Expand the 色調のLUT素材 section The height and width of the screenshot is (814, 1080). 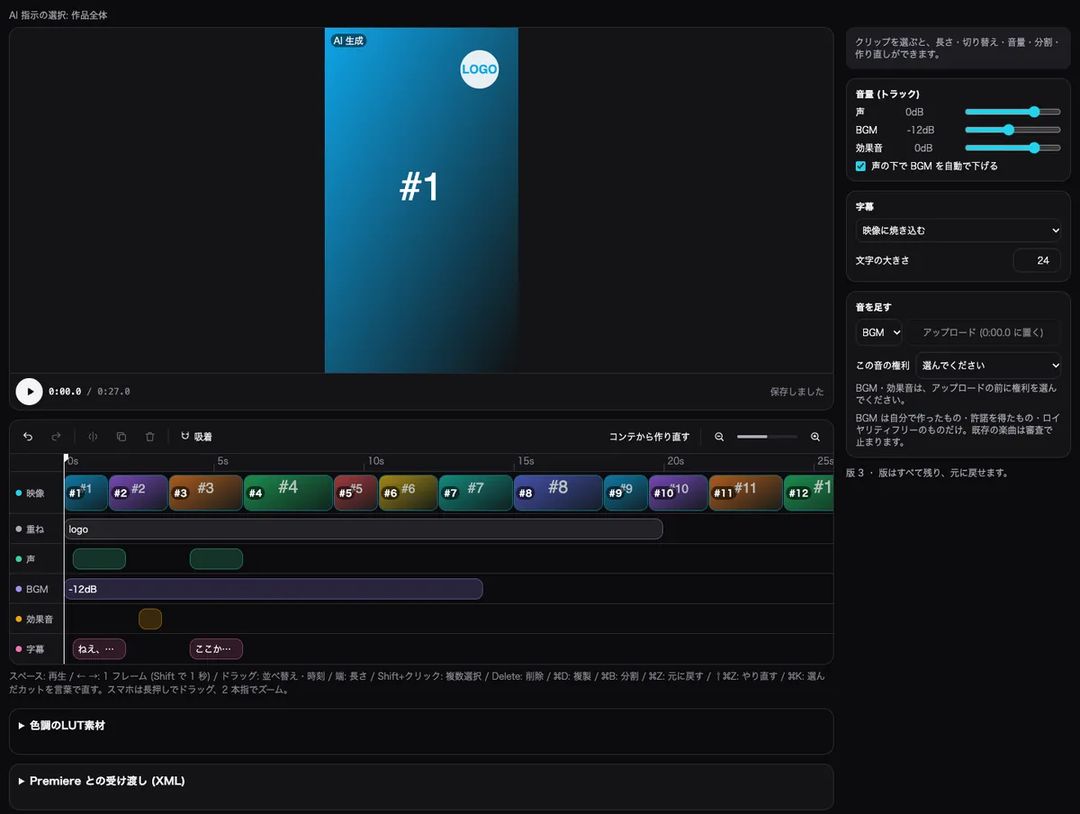[x=62, y=725]
